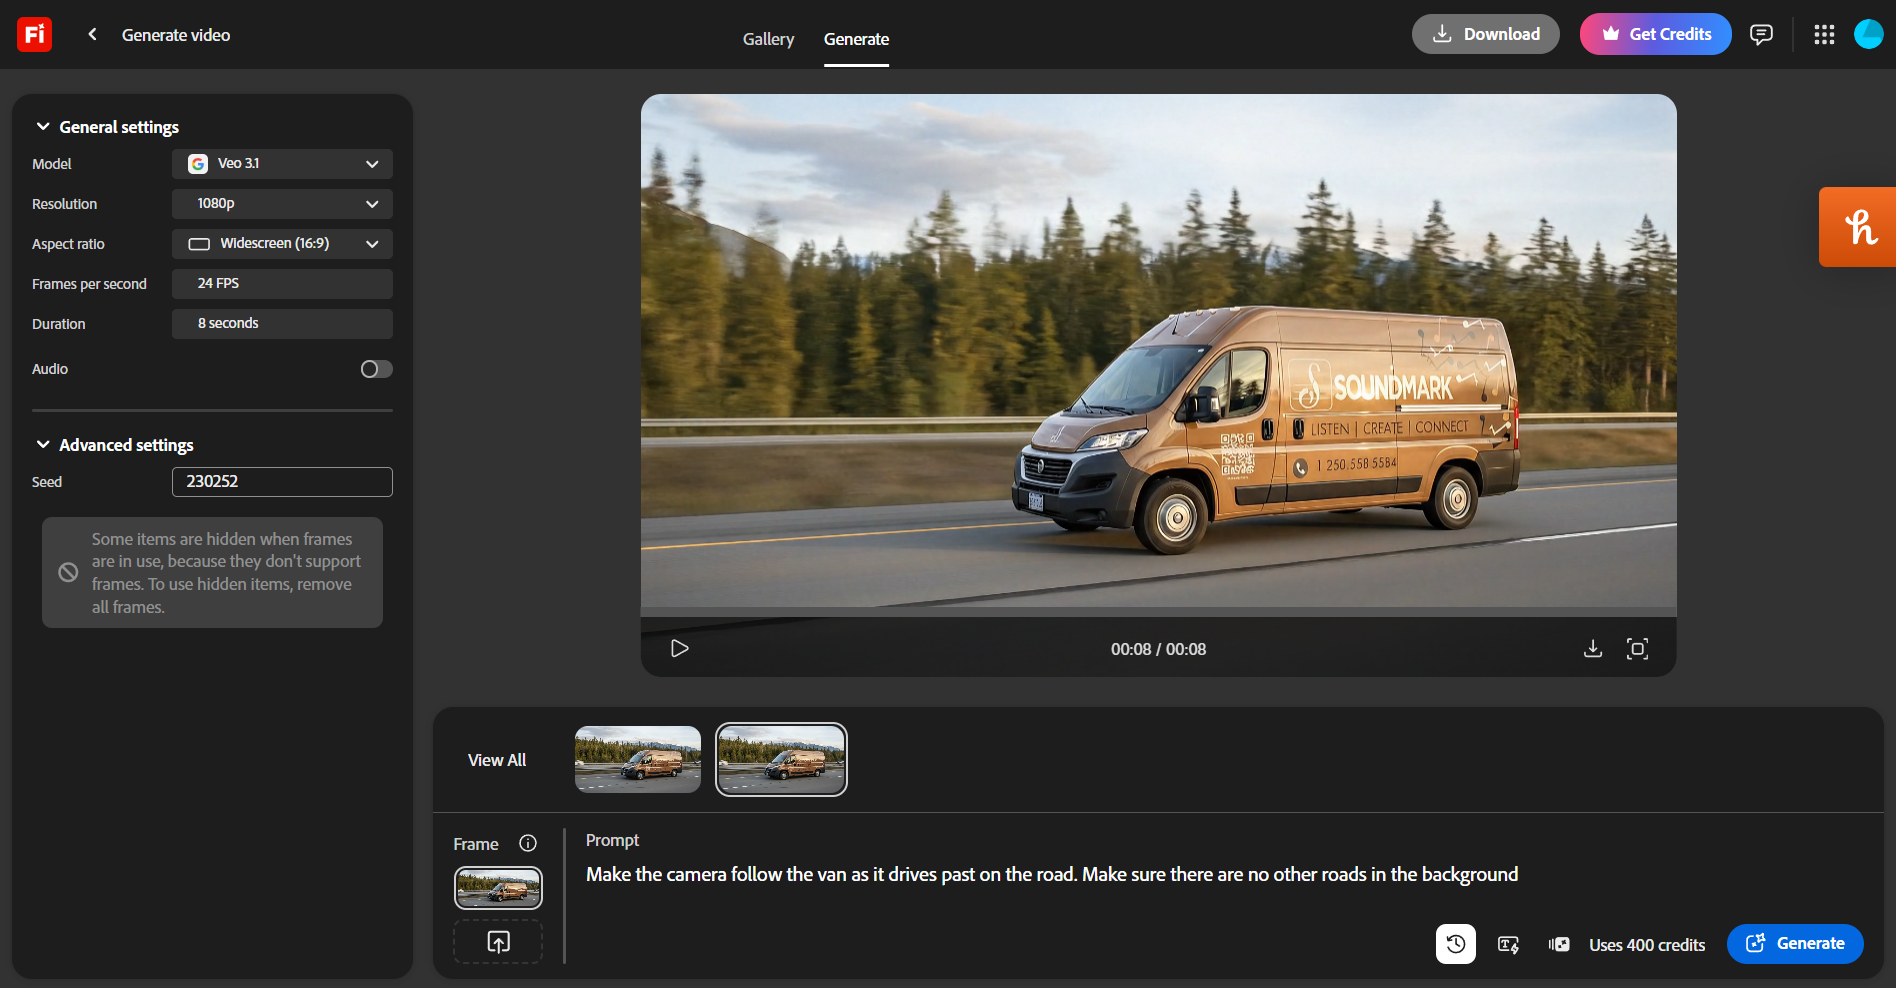Open the feedback chat bubble icon
Viewport: 1896px width, 988px height.
(x=1761, y=34)
